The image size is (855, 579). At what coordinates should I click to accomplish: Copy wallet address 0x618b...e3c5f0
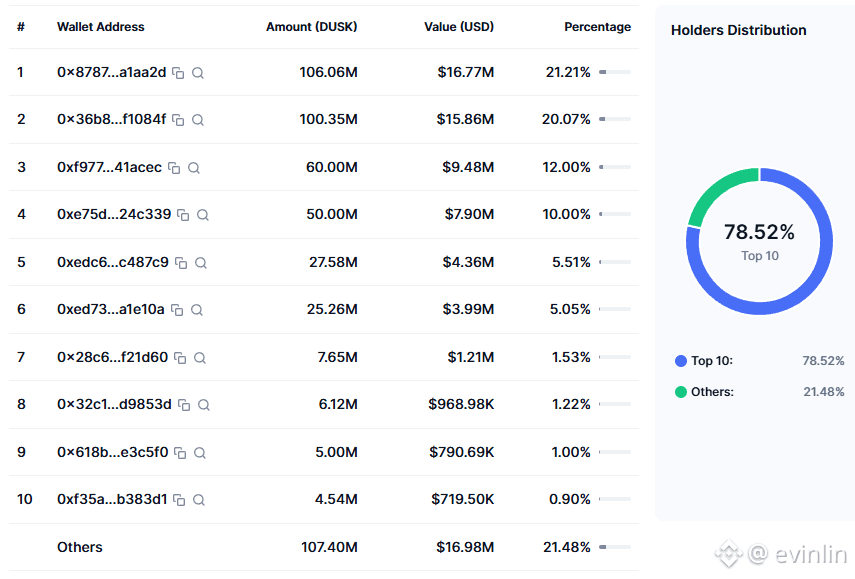[180, 453]
